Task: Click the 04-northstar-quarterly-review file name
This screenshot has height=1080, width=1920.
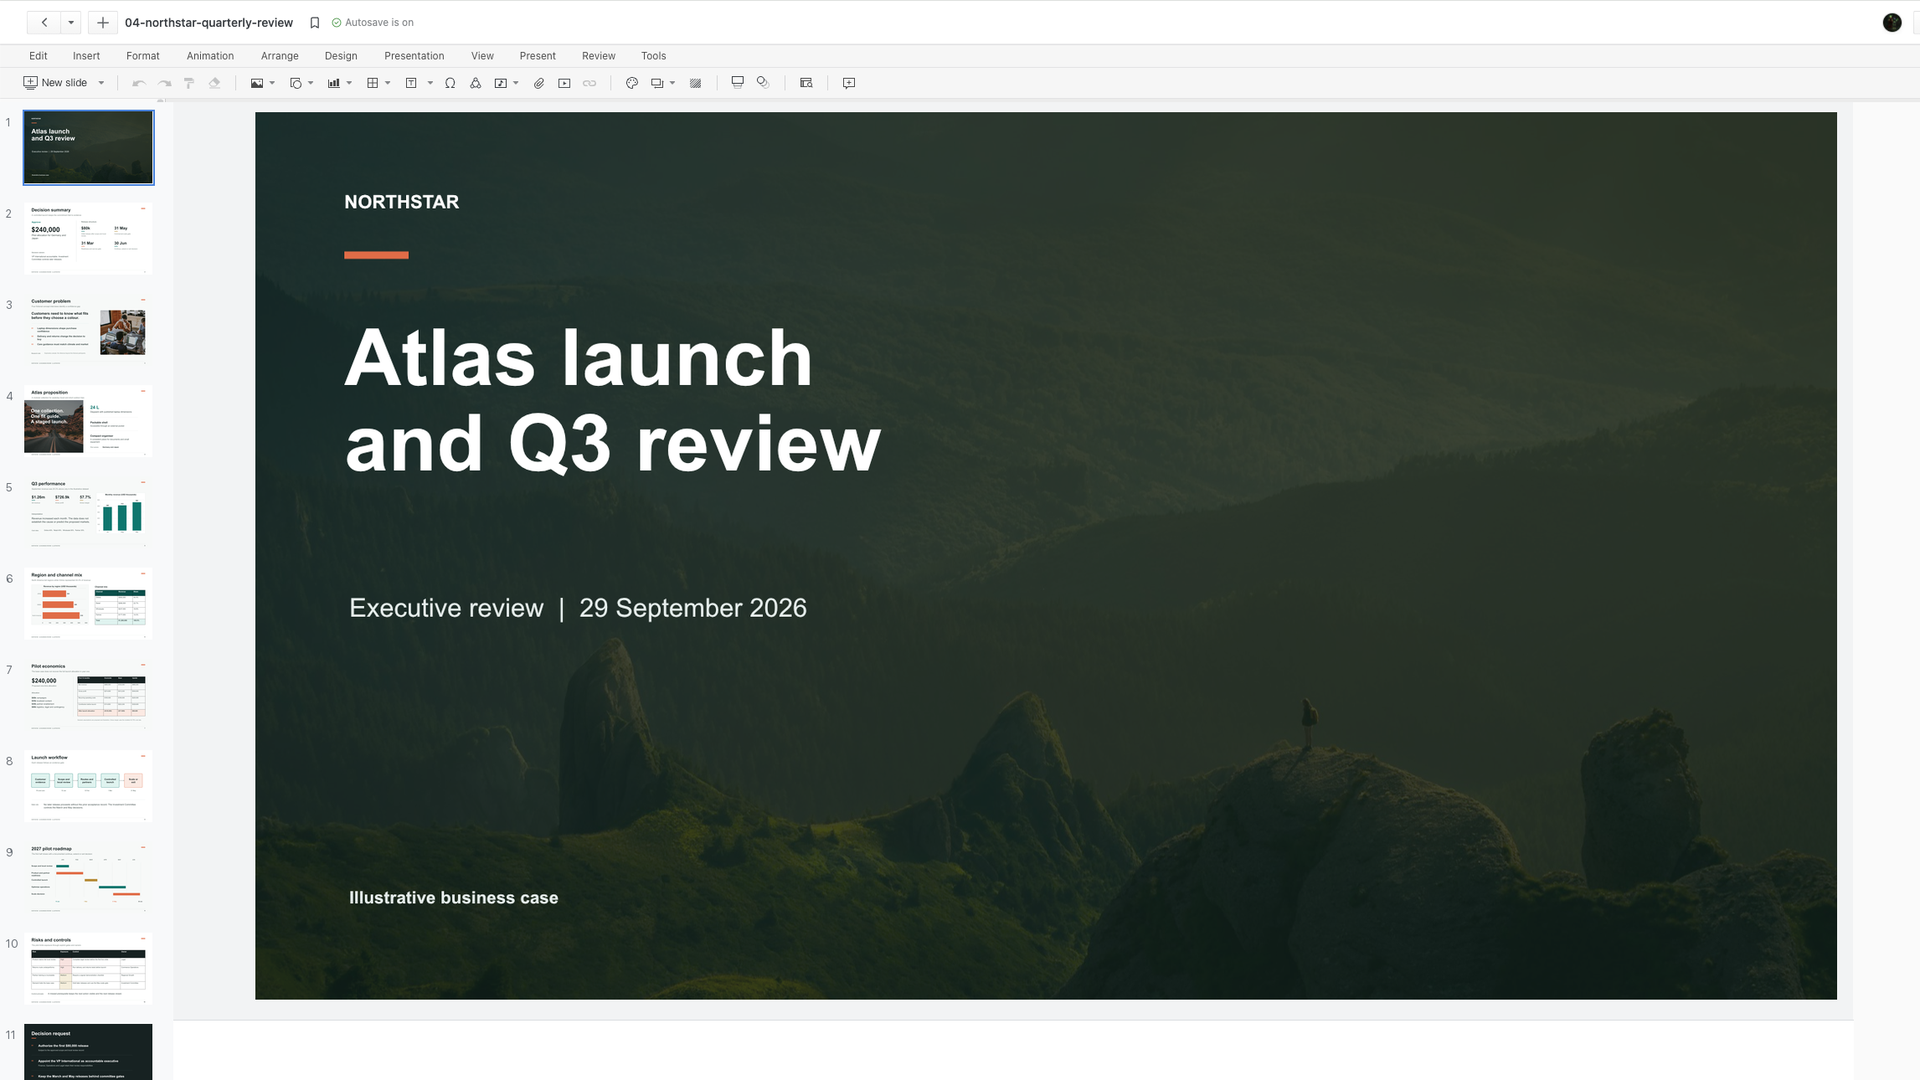Action: pos(209,22)
